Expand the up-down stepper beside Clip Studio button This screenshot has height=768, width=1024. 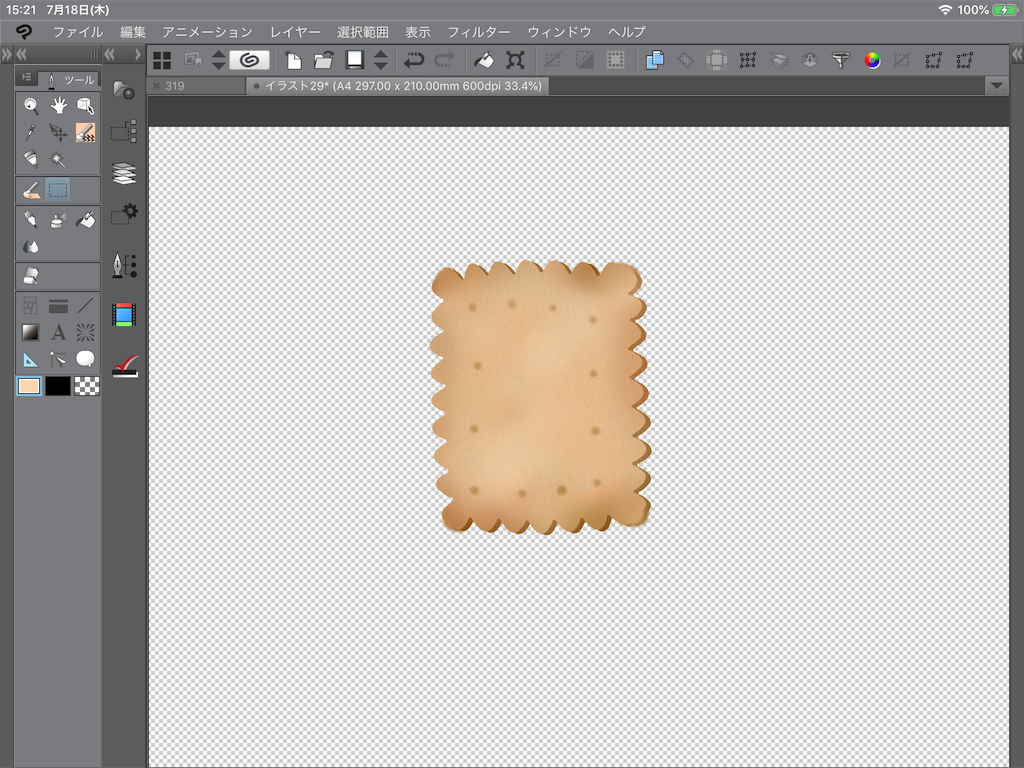coord(219,60)
